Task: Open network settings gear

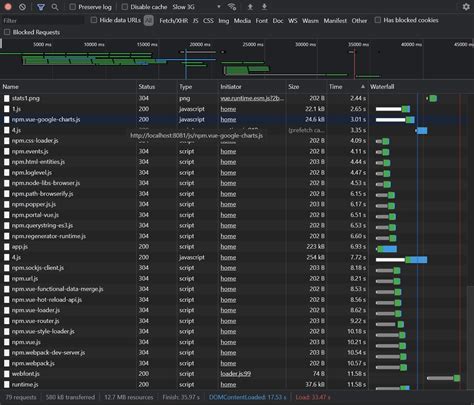Action: point(466,7)
